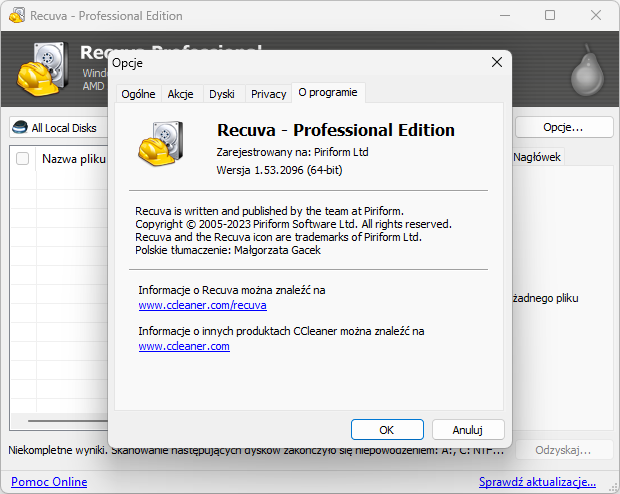Click the Odzyskaj... button in main window
Viewport: 620px width, 494px height.
pos(563,450)
